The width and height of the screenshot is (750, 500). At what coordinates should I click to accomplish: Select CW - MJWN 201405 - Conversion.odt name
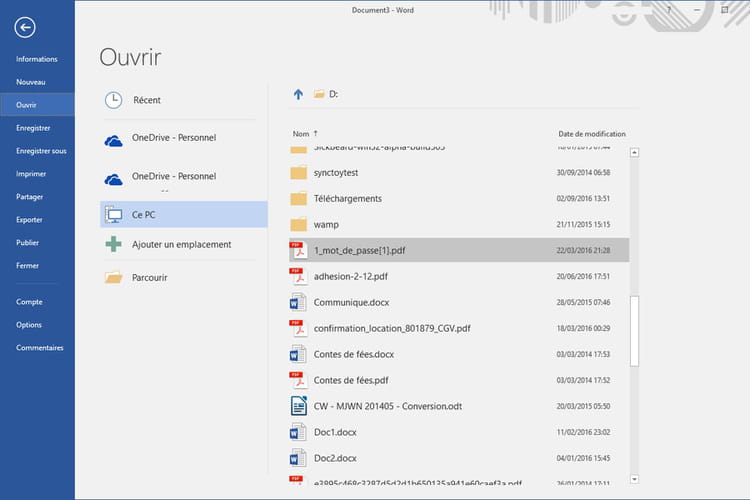pos(388,406)
